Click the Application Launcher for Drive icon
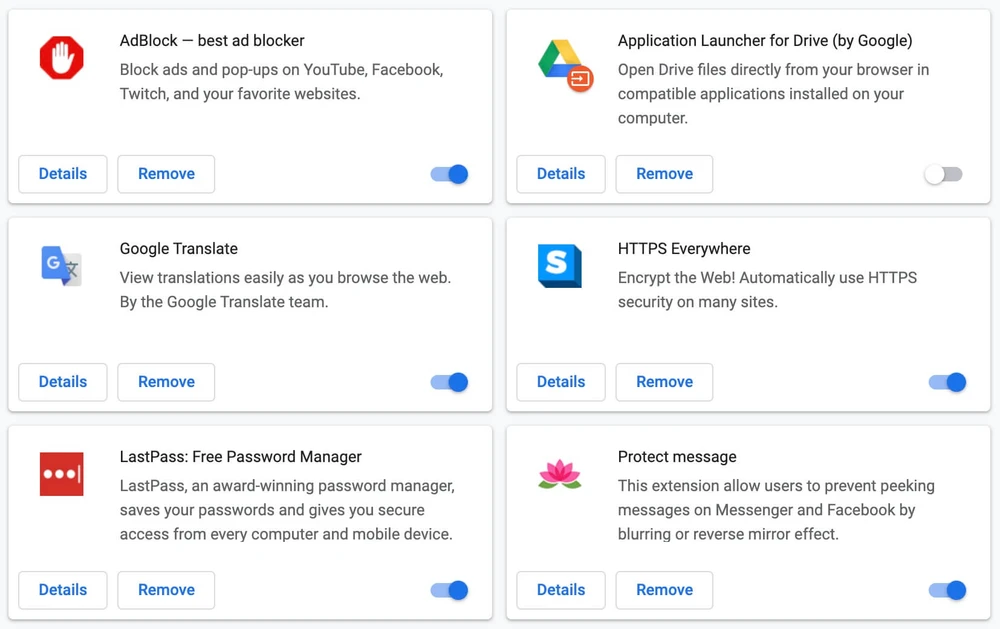This screenshot has width=1000, height=629. (565, 64)
